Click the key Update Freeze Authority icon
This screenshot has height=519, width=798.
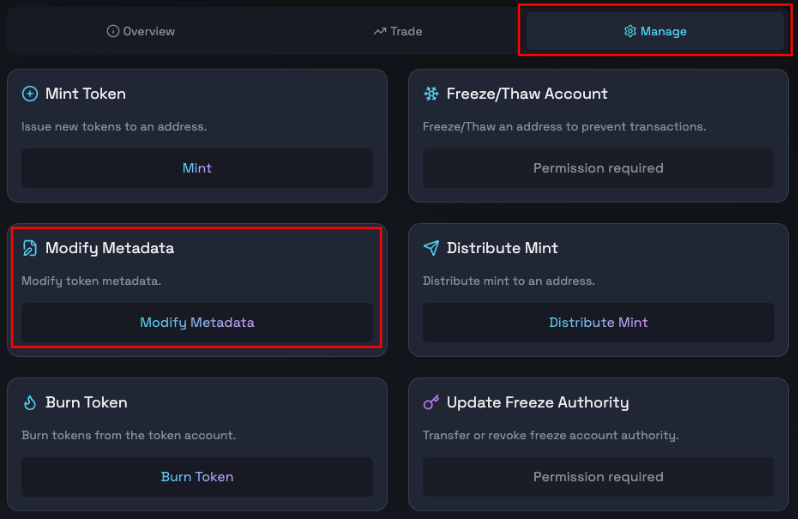pyautogui.click(x=431, y=403)
